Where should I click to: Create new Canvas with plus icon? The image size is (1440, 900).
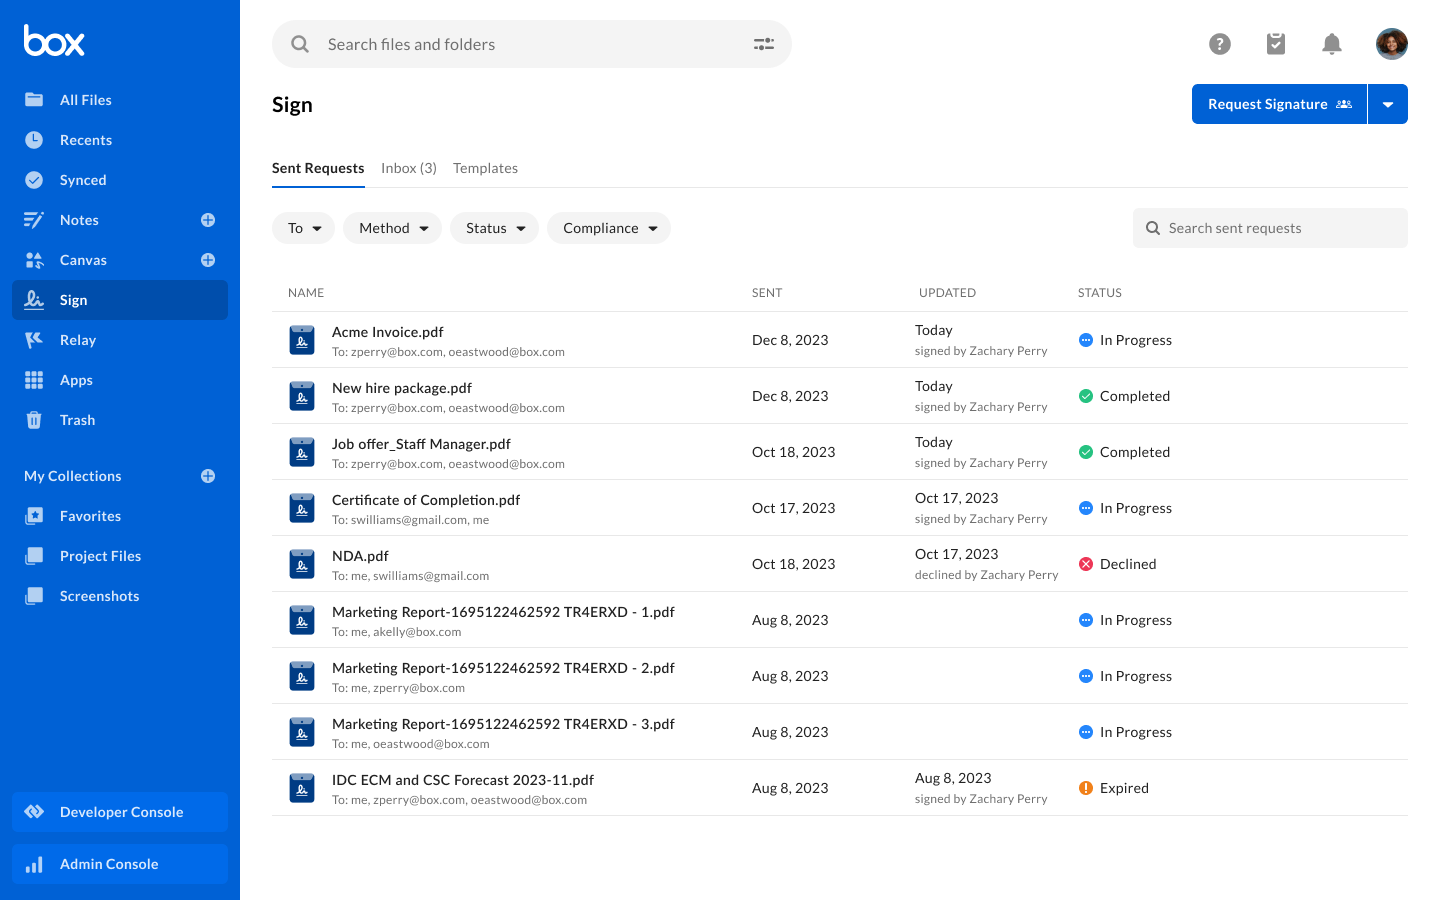tap(208, 260)
